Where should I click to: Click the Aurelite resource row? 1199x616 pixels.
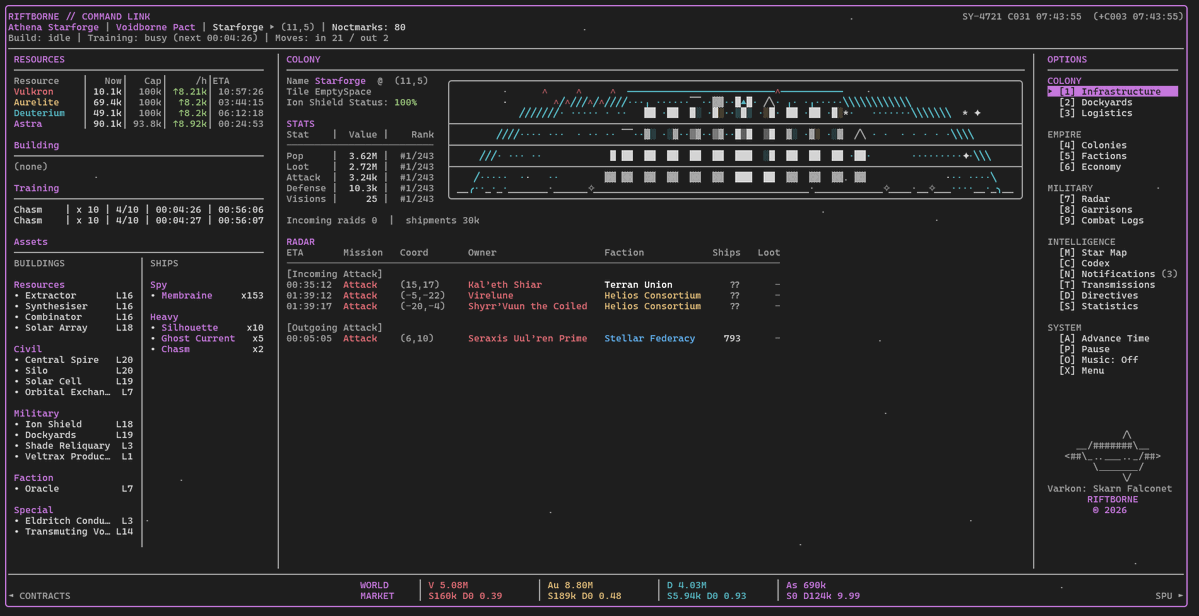coord(138,102)
